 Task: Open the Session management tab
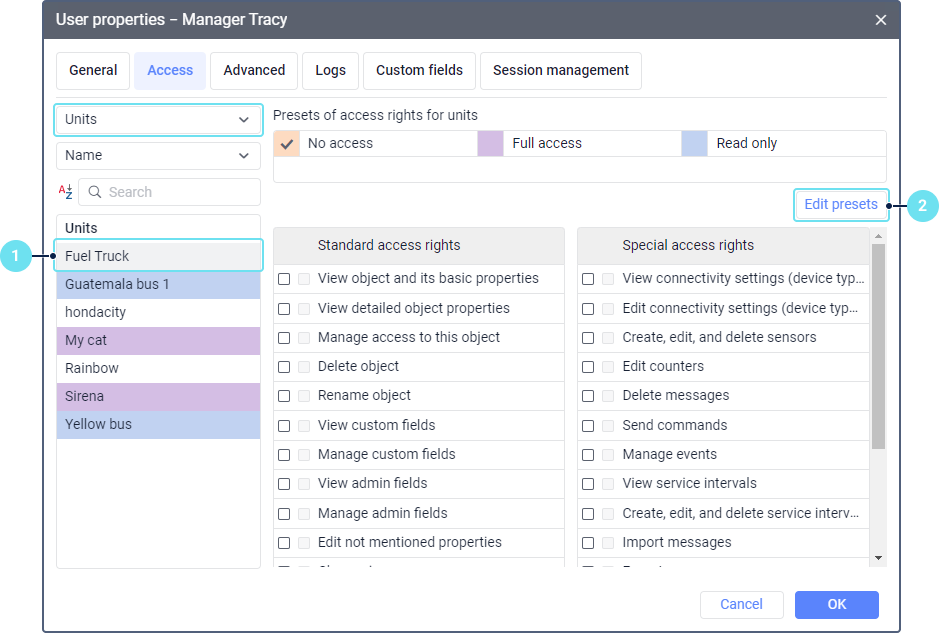click(x=561, y=70)
